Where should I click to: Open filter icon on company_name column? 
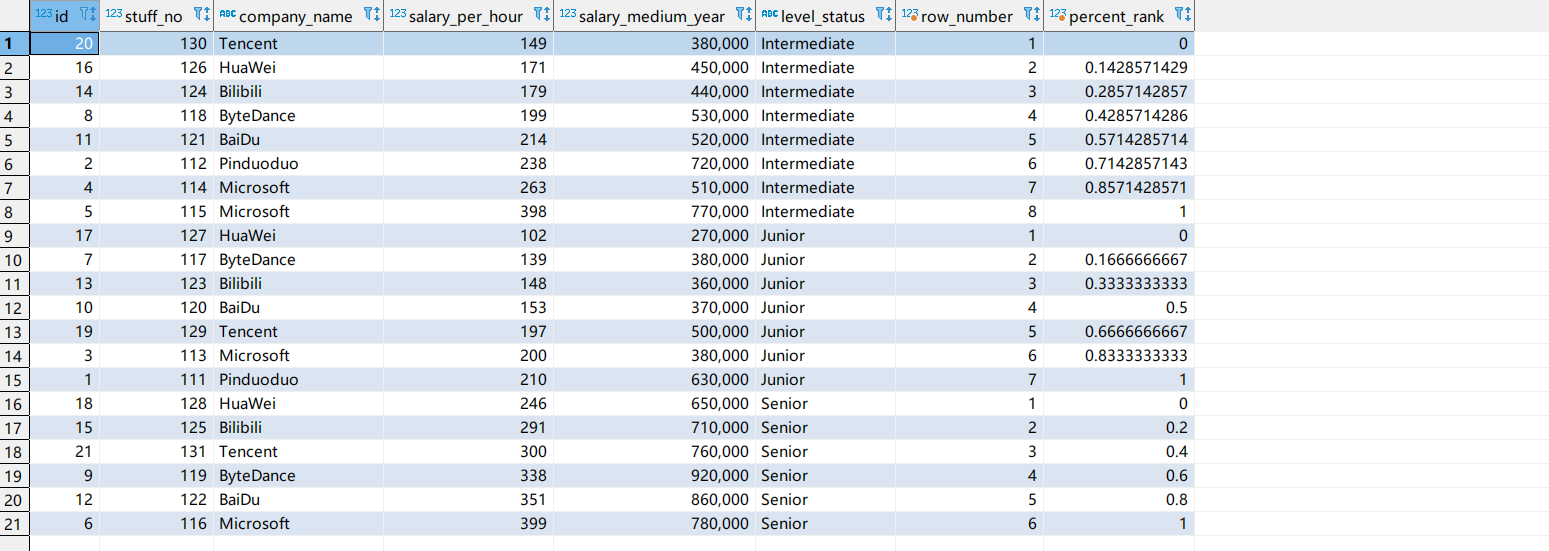tap(367, 15)
